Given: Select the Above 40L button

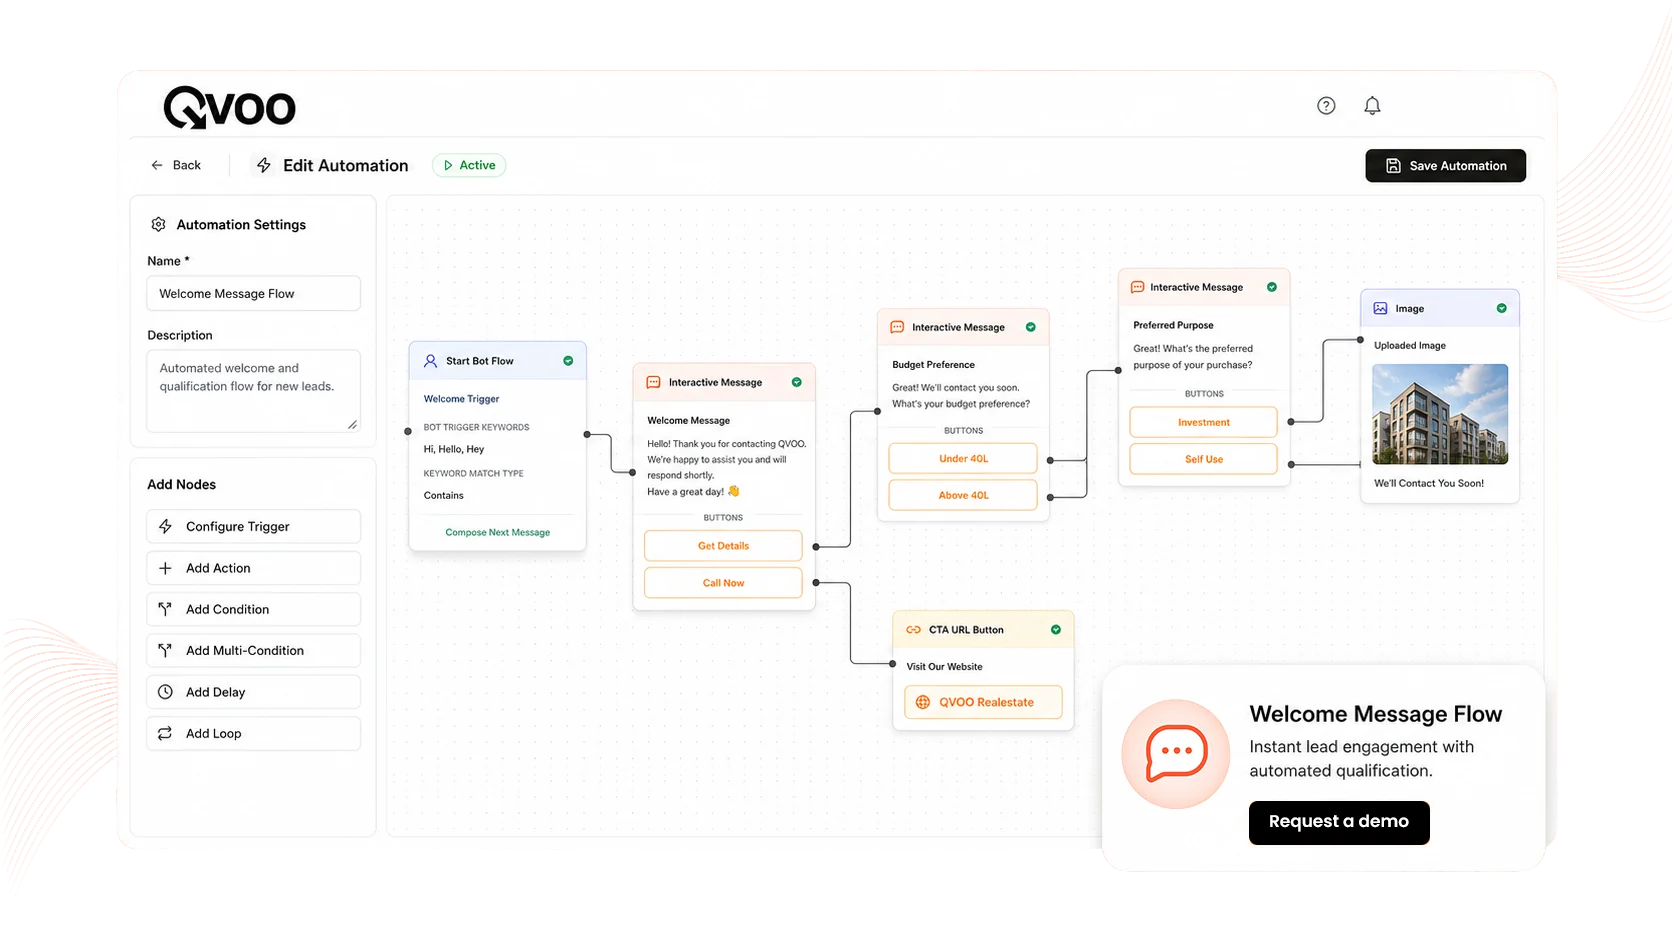Looking at the screenshot, I should pos(963,495).
